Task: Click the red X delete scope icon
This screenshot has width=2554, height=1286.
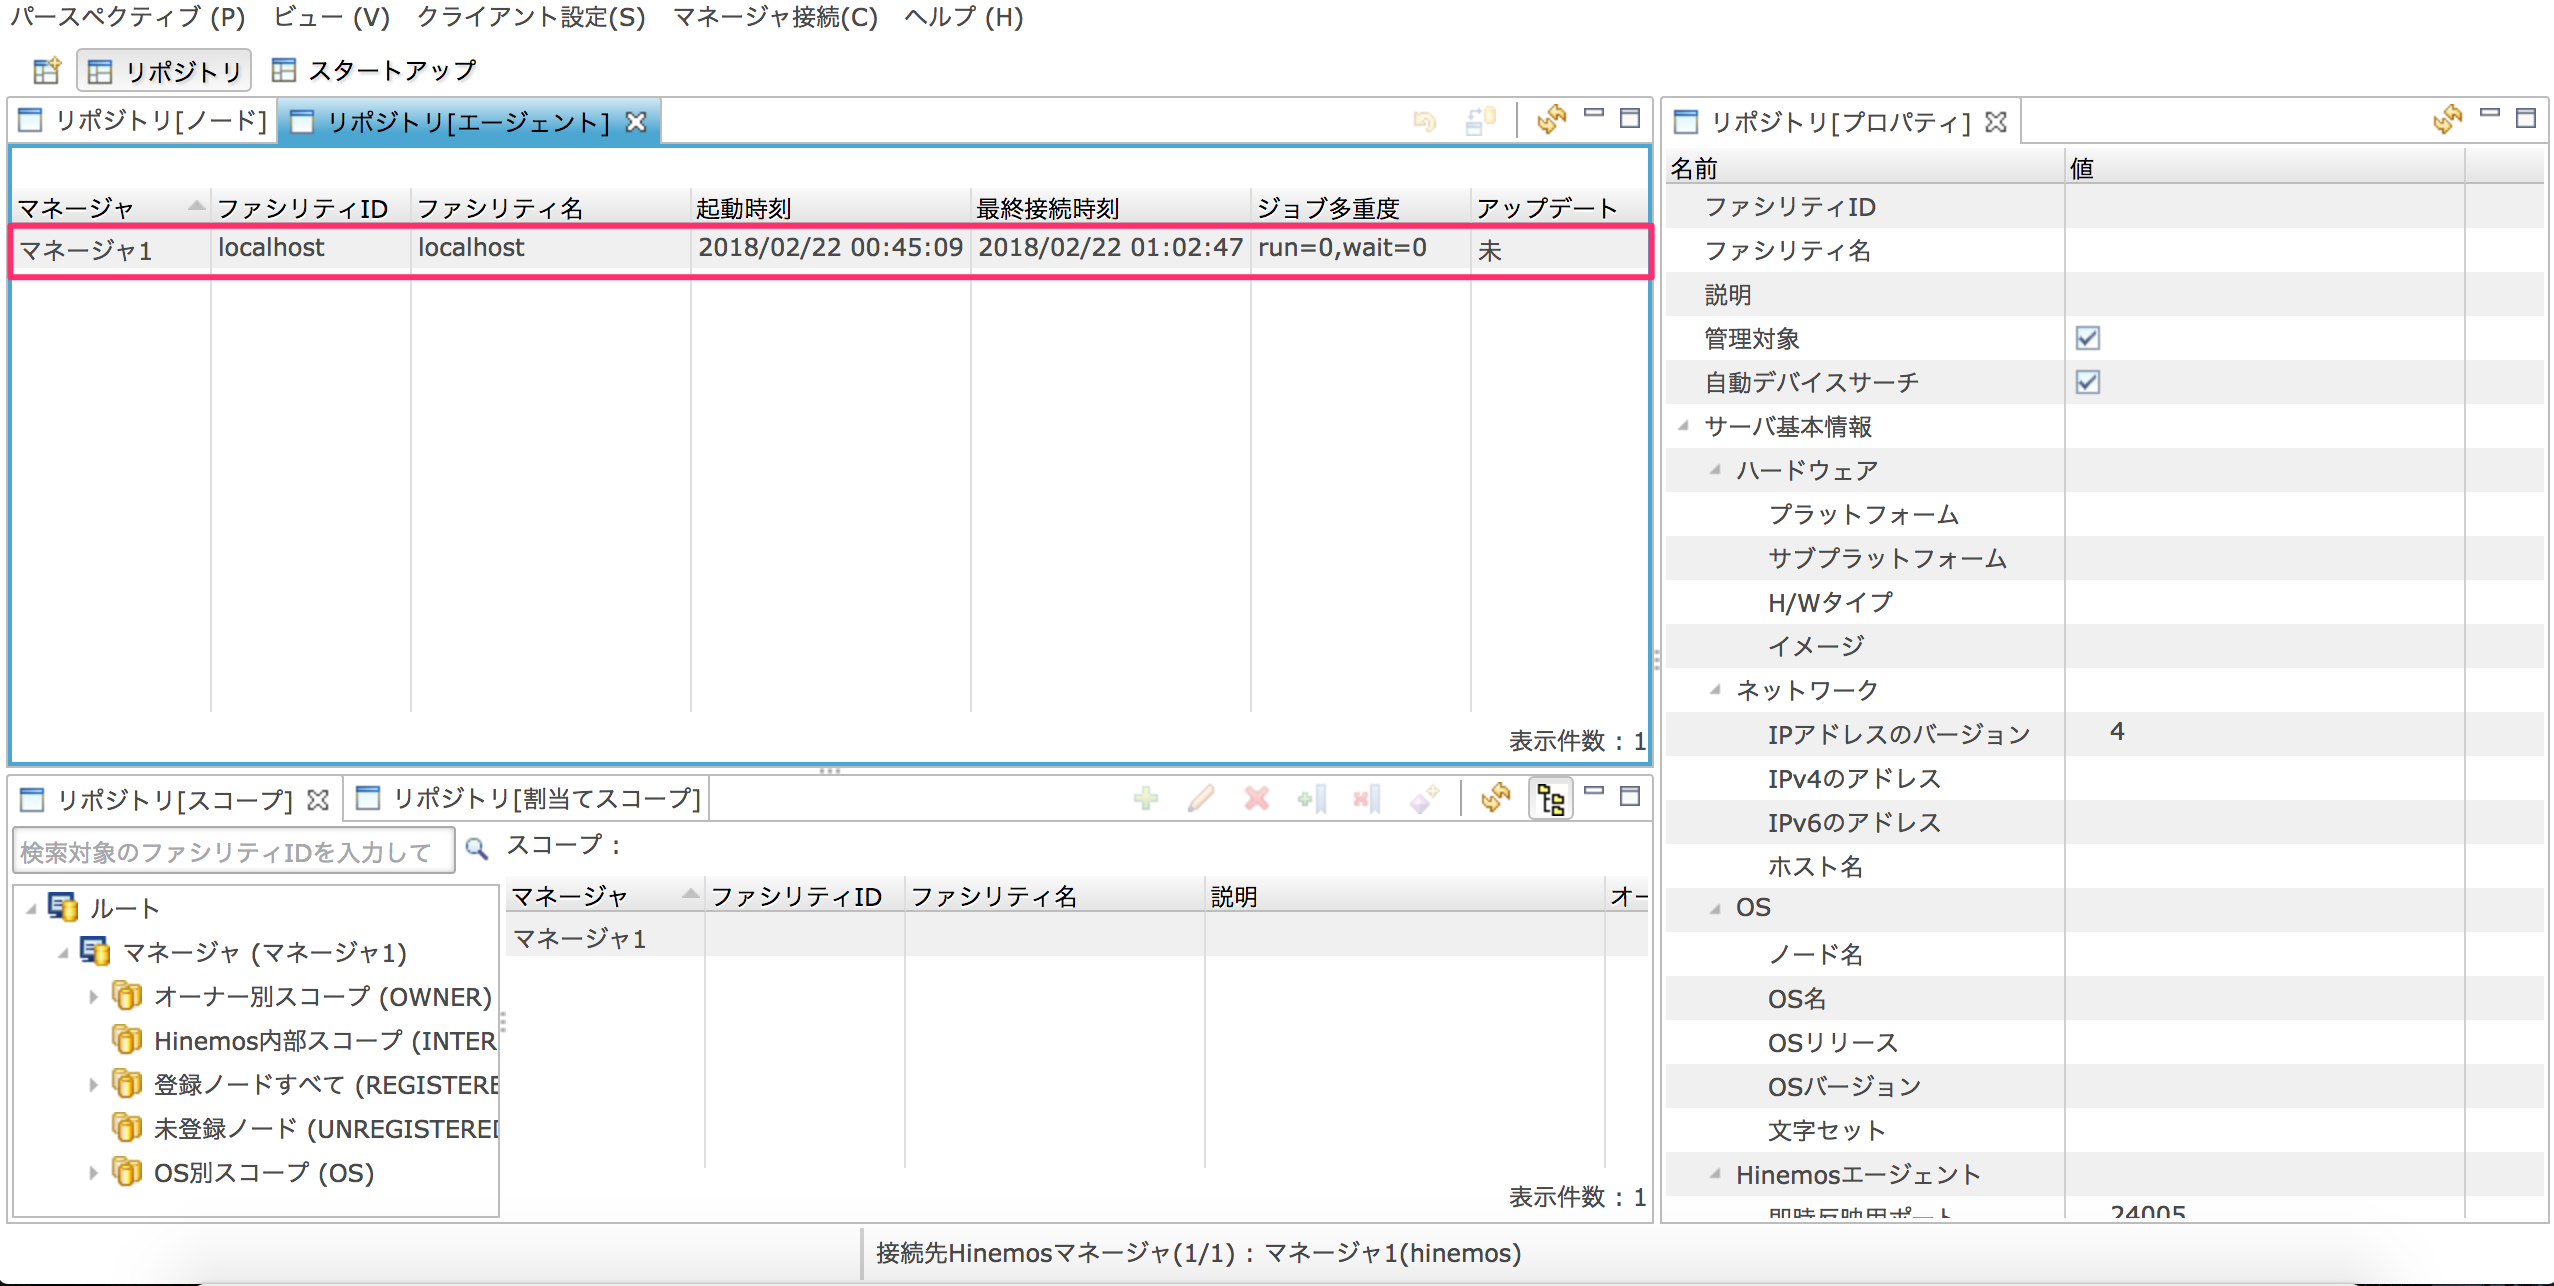Action: (1256, 798)
